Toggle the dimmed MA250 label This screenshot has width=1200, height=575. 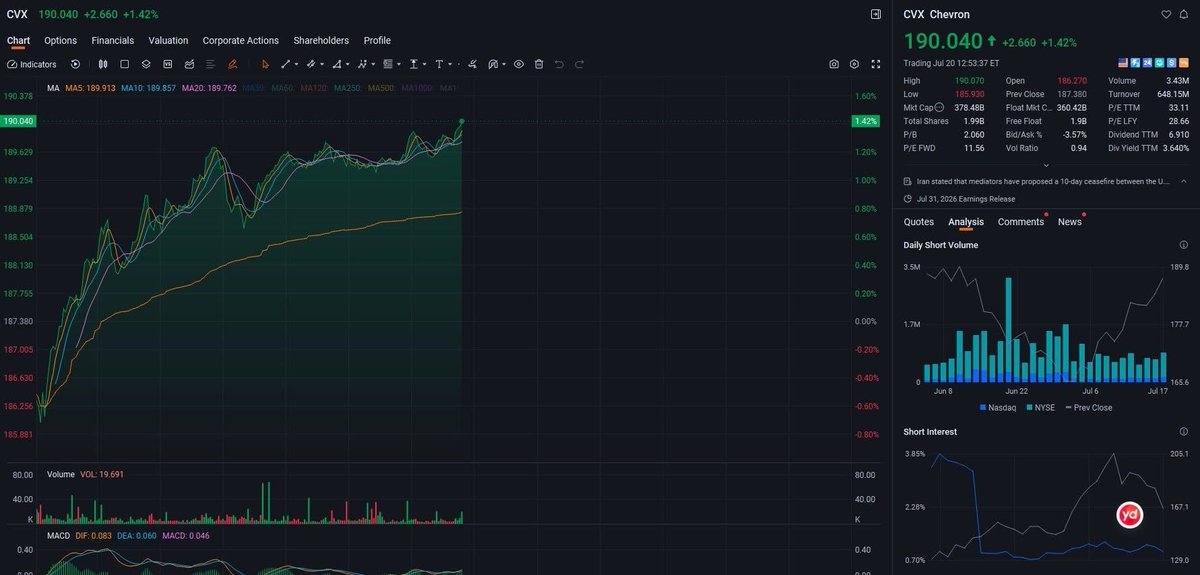pos(348,88)
